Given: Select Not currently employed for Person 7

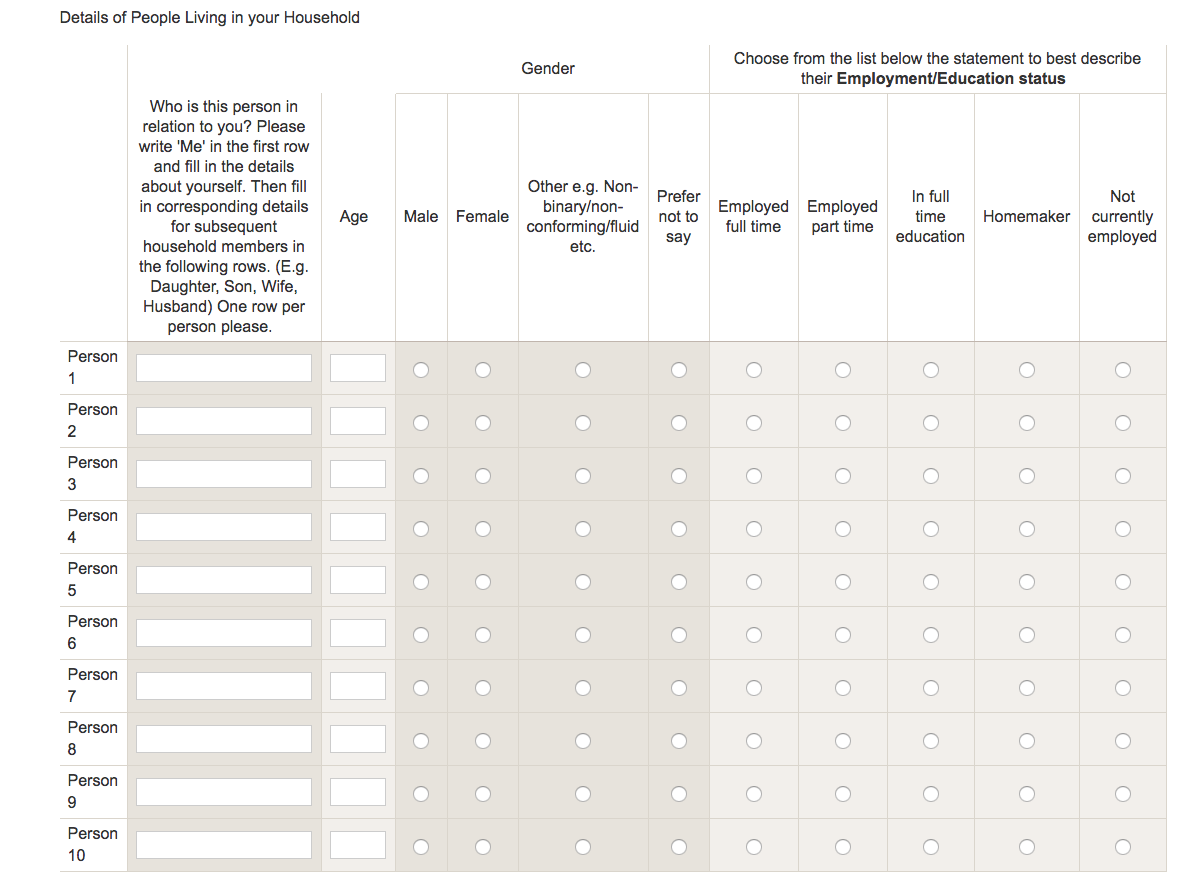Looking at the screenshot, I should click(1123, 688).
